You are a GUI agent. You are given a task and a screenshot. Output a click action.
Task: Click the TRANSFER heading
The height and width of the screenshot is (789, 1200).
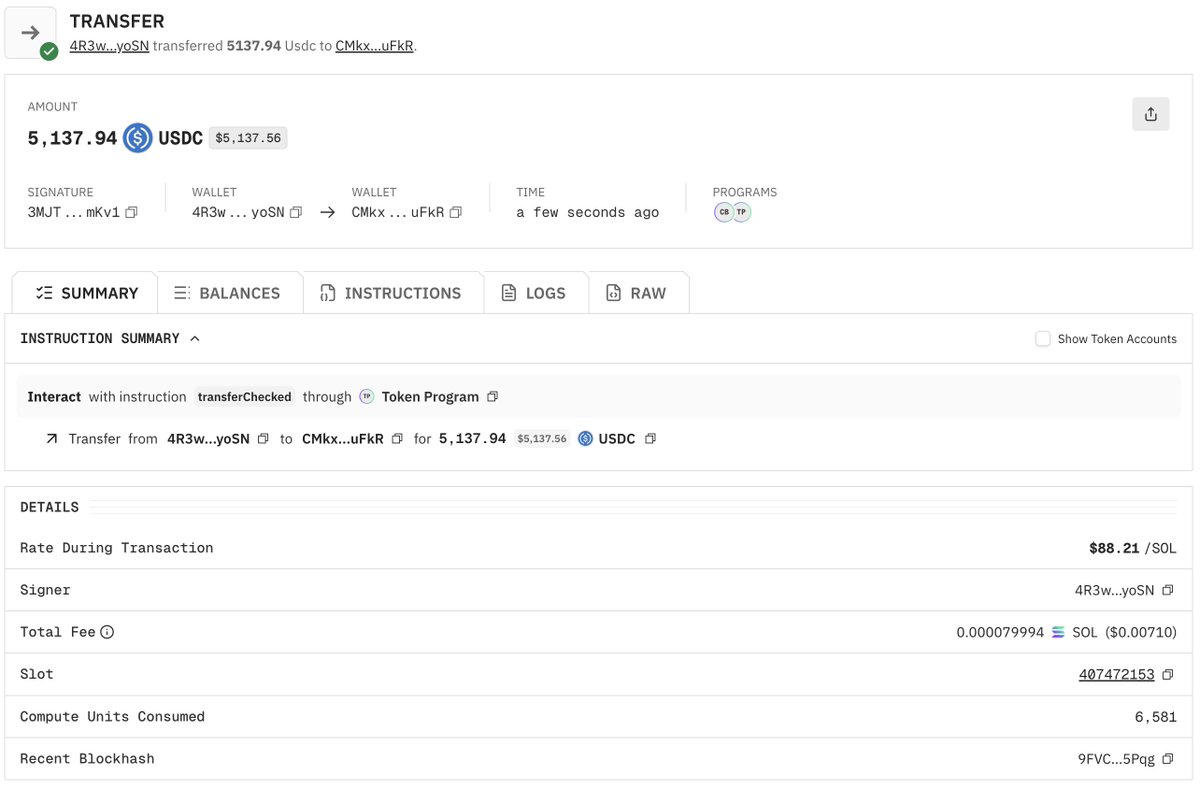tap(117, 21)
